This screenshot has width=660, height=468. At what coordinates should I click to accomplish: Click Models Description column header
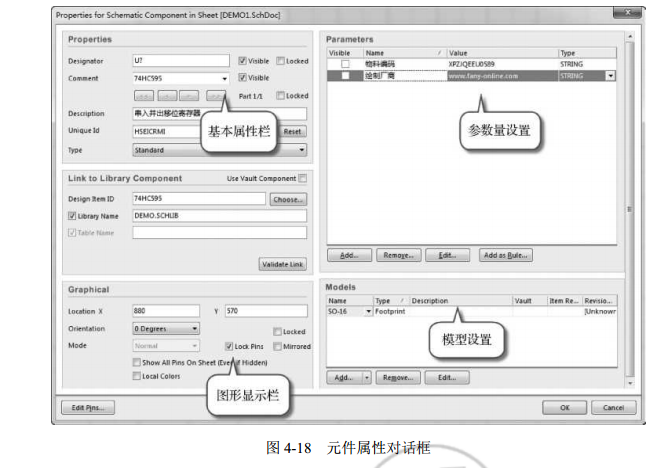point(460,300)
